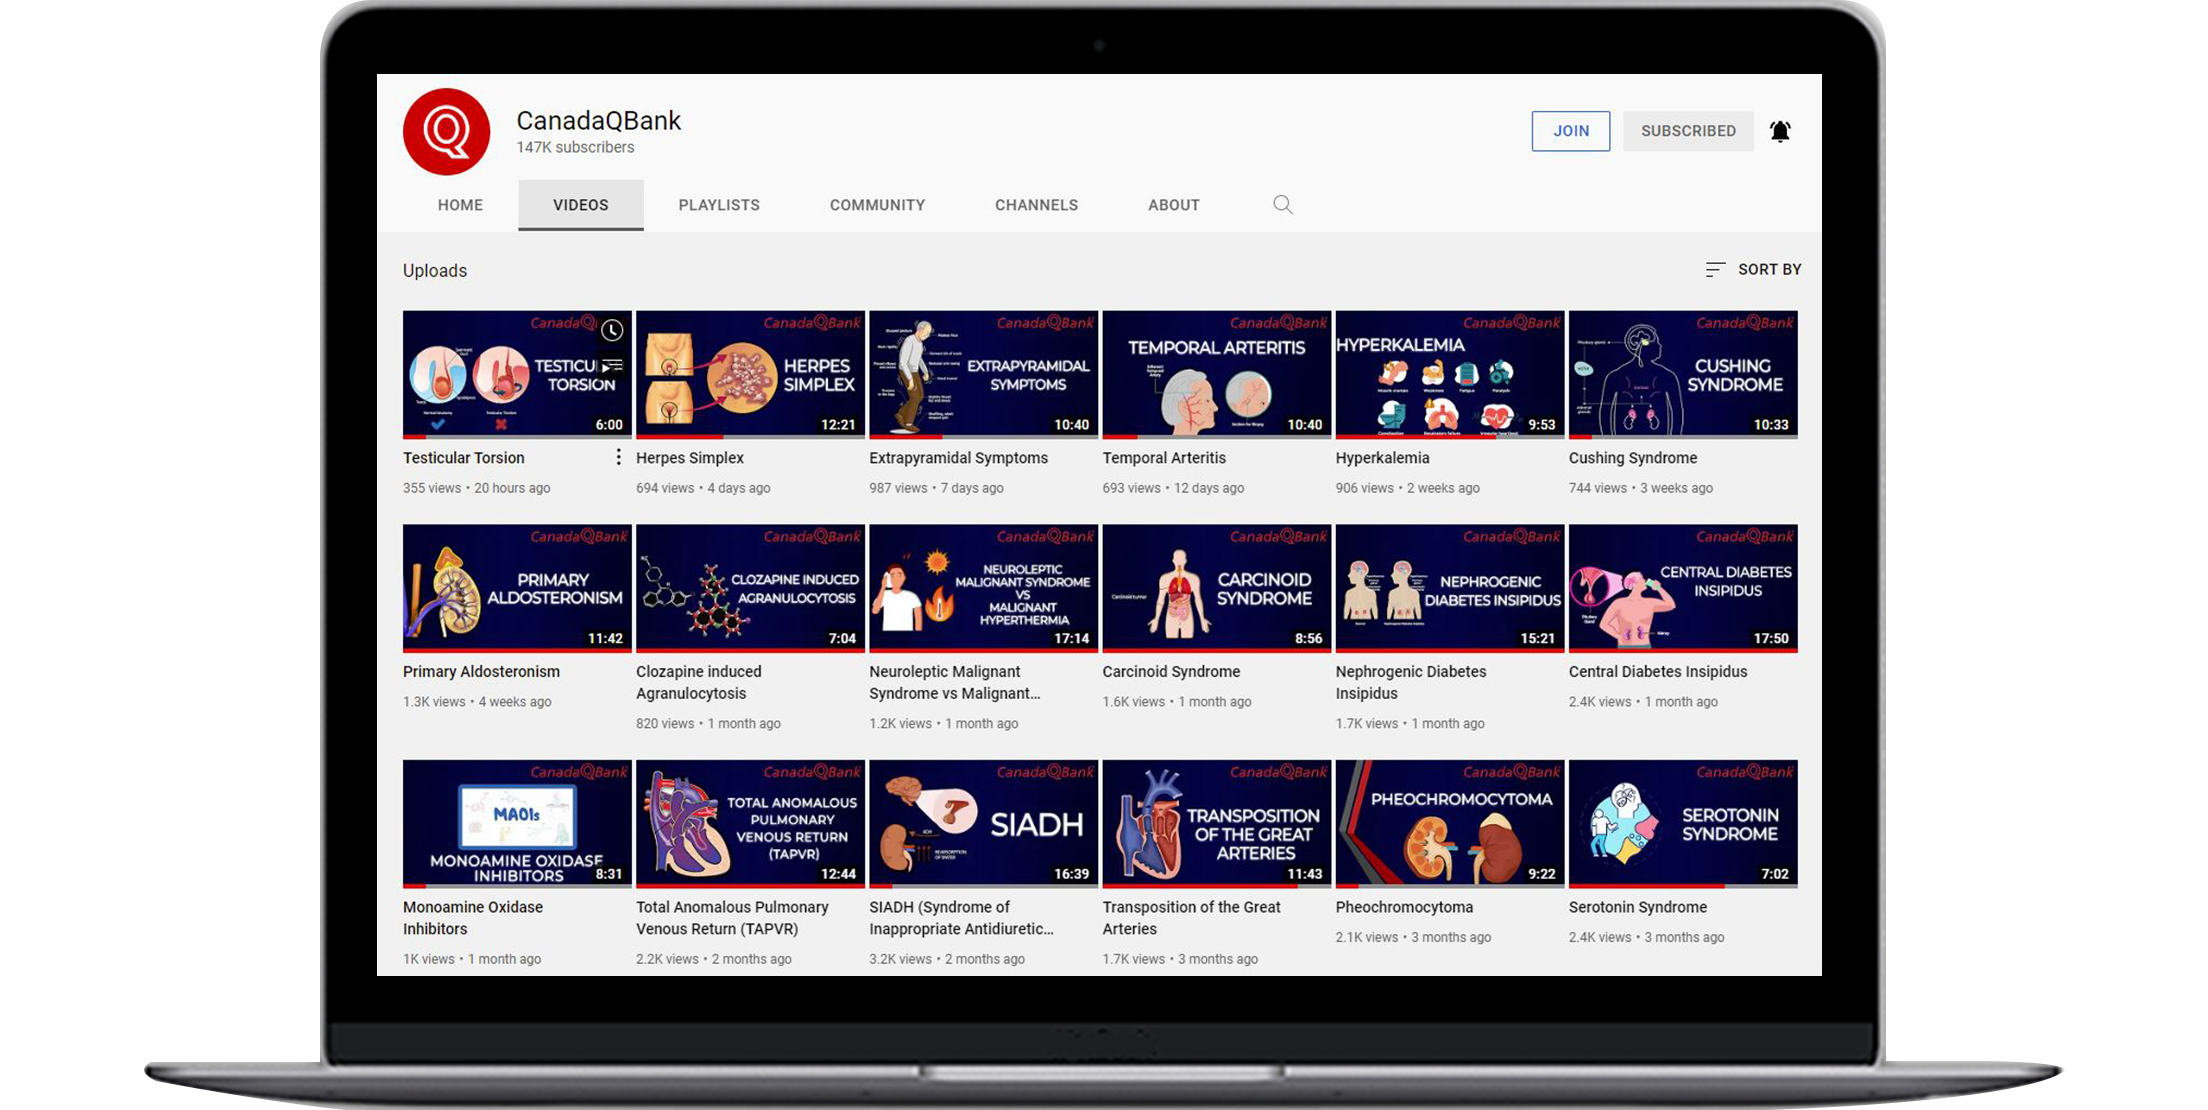The image size is (2208, 1110).
Task: Play Central Diabetes Insipidus thumbnail
Action: (x=1683, y=588)
